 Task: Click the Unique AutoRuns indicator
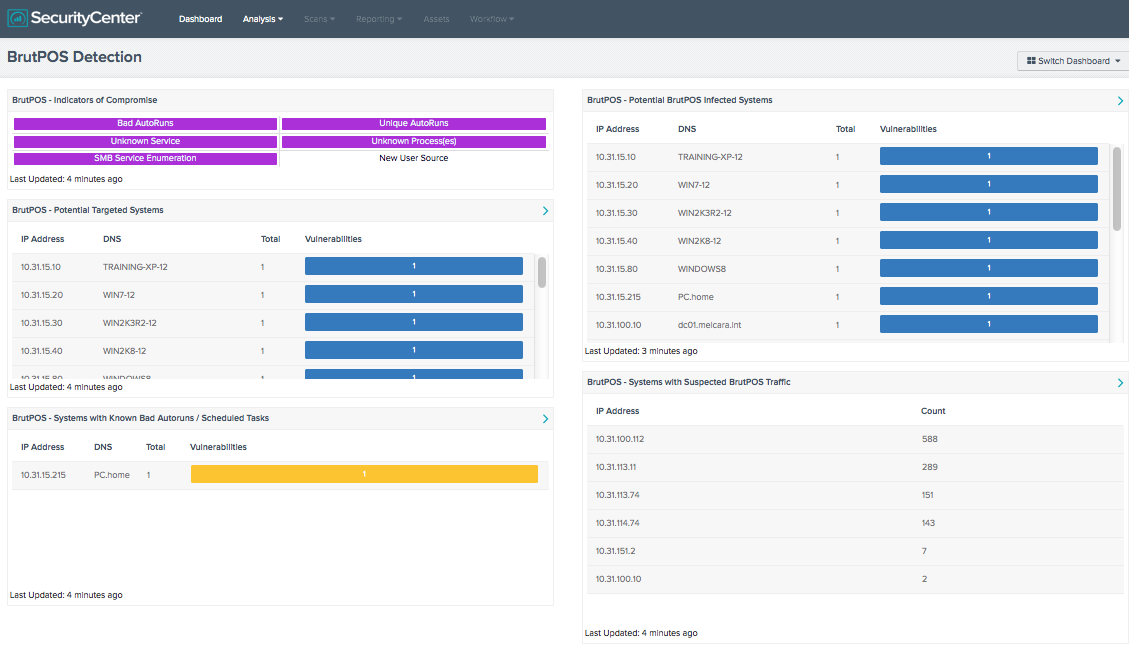pyautogui.click(x=414, y=124)
